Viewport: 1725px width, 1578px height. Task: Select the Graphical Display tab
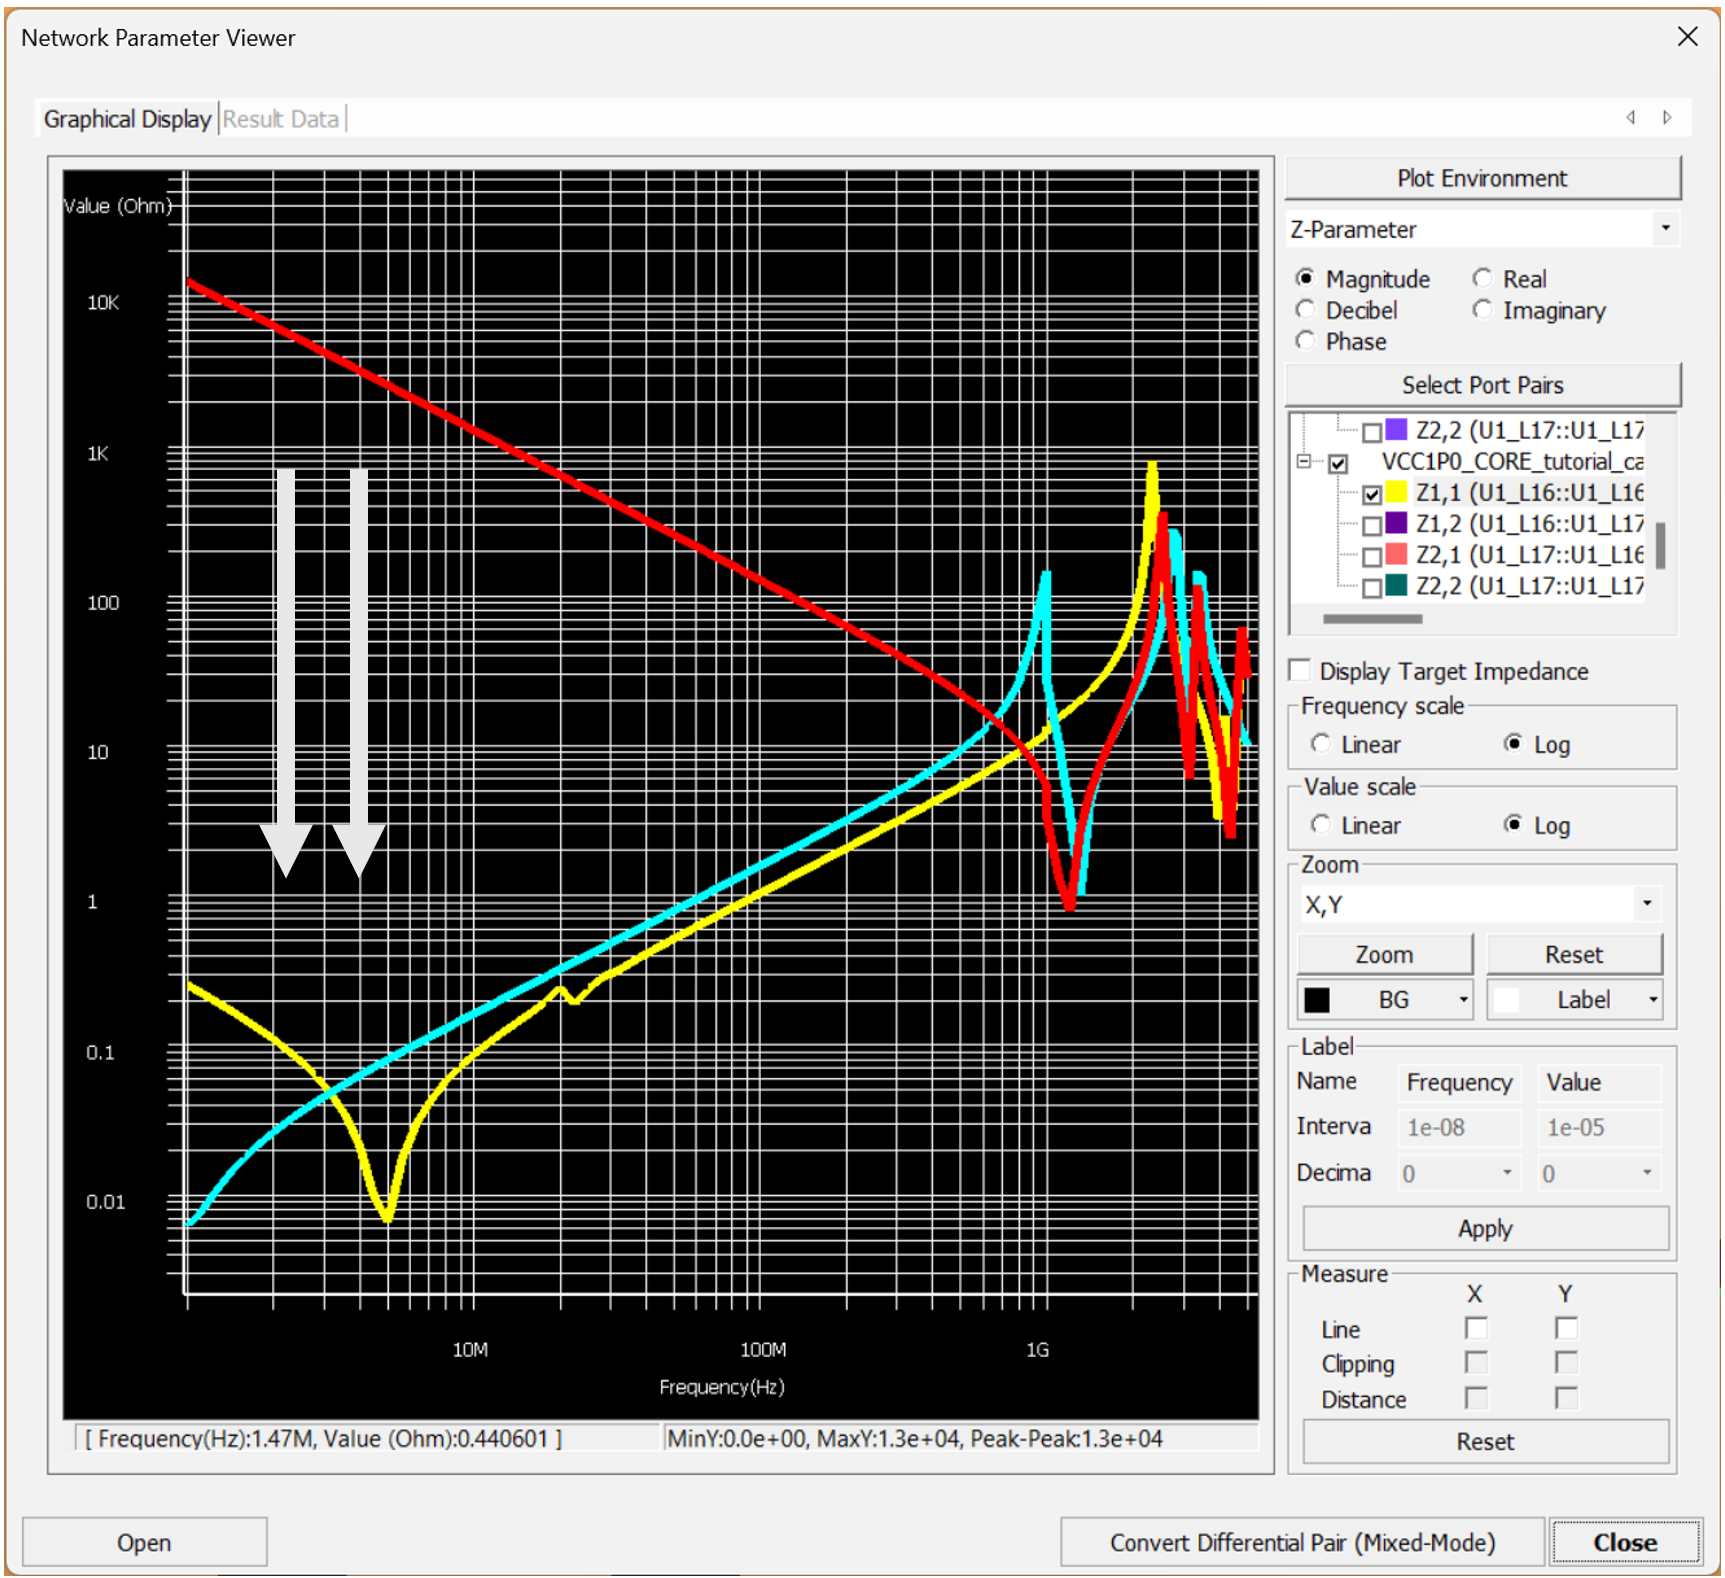click(x=127, y=119)
